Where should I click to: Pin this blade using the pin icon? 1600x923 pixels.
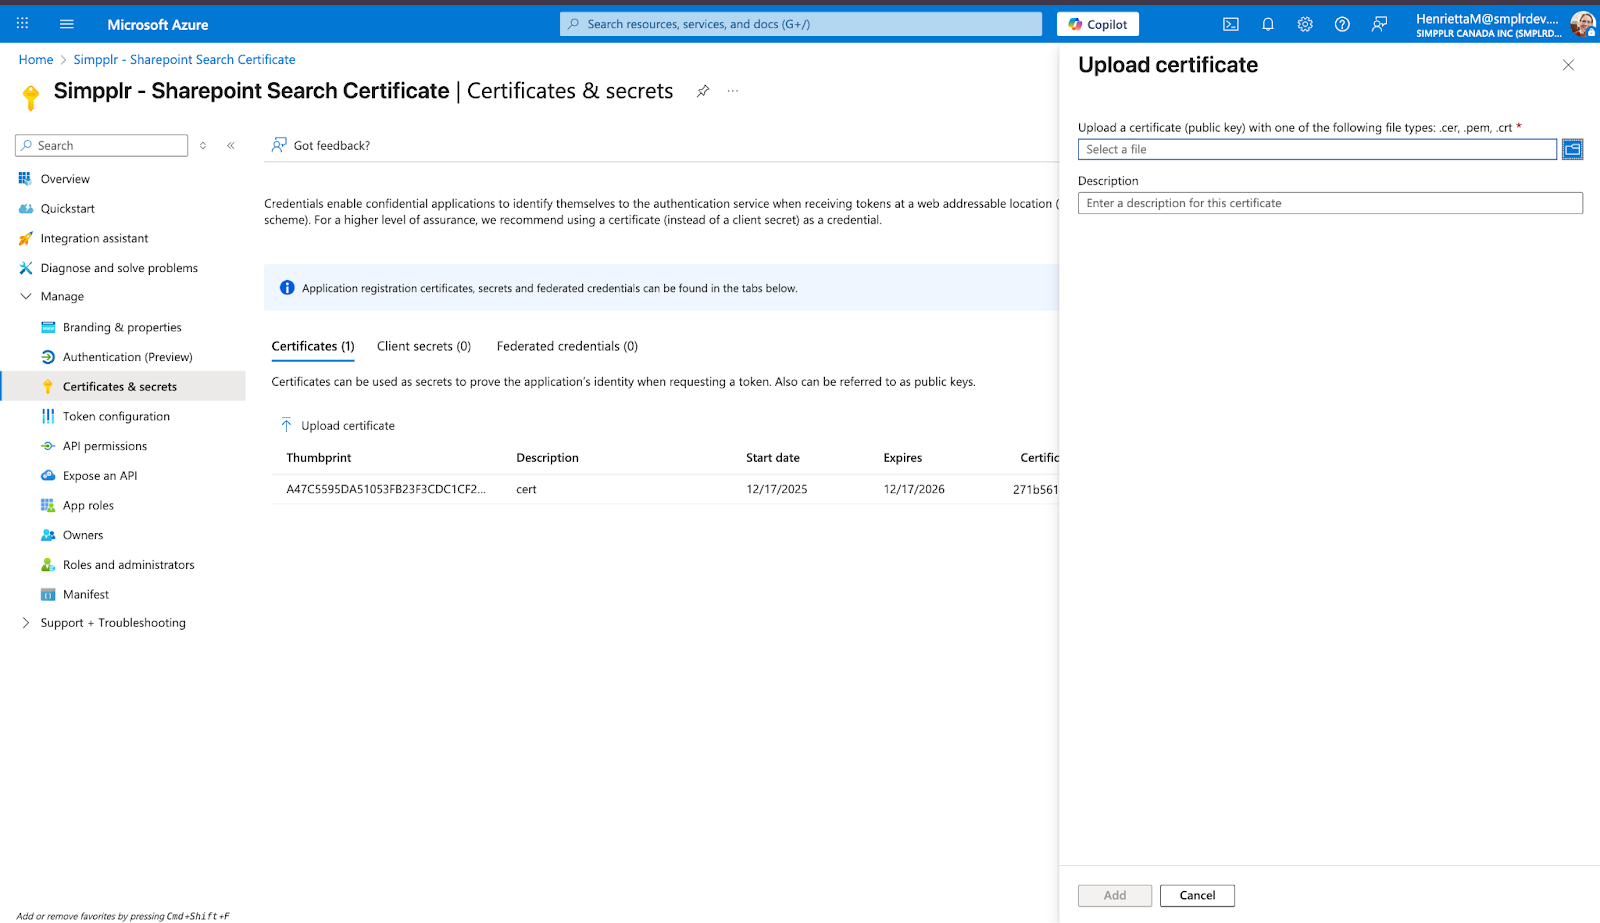tap(703, 91)
